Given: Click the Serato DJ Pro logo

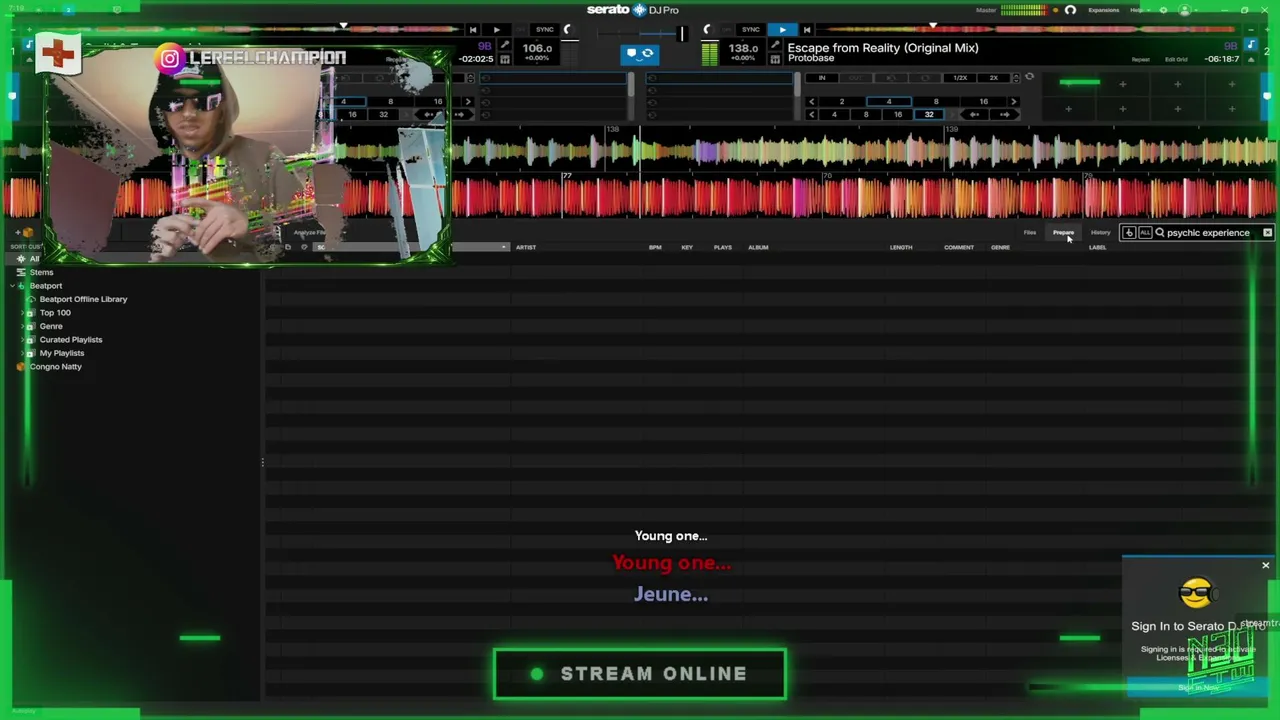Looking at the screenshot, I should [x=633, y=10].
